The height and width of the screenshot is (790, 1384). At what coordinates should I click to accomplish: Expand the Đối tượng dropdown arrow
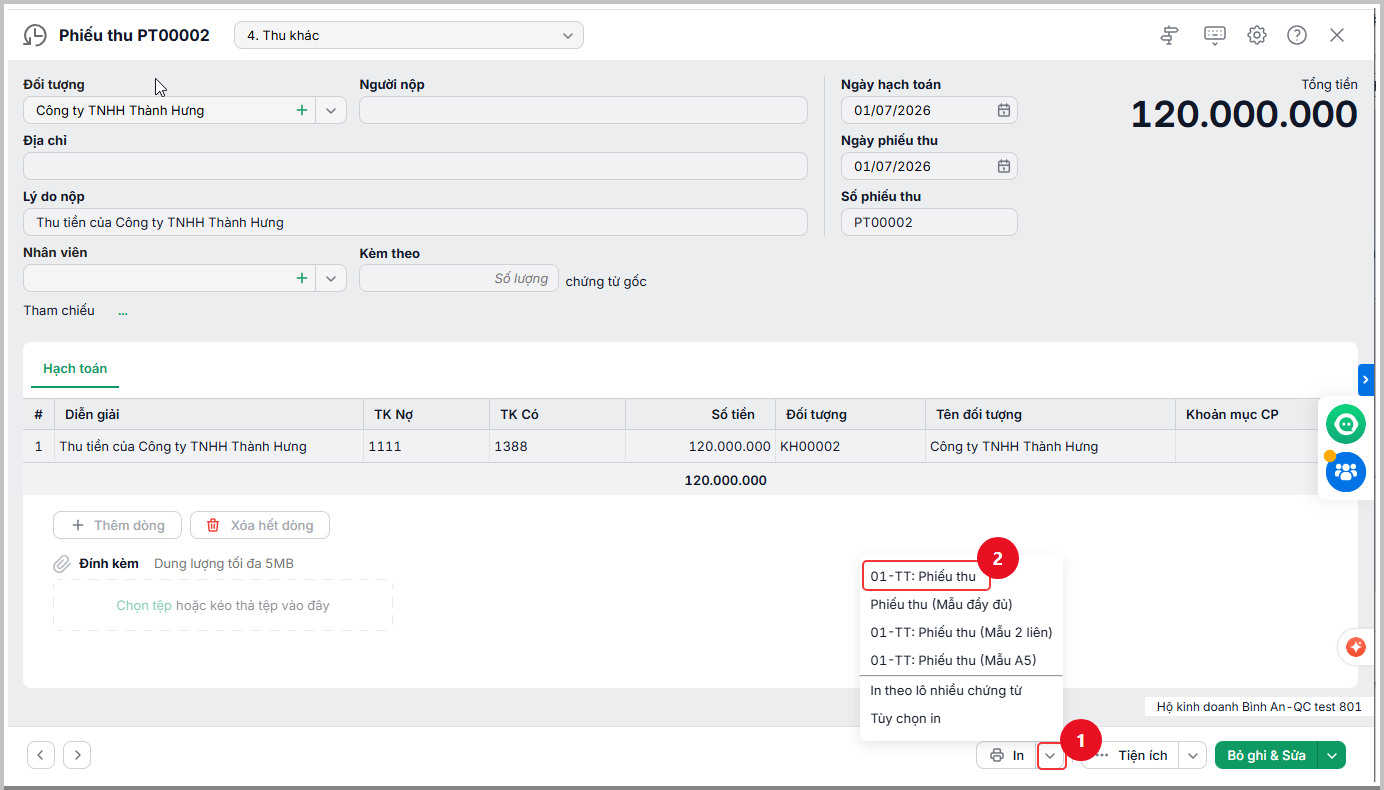pos(331,110)
